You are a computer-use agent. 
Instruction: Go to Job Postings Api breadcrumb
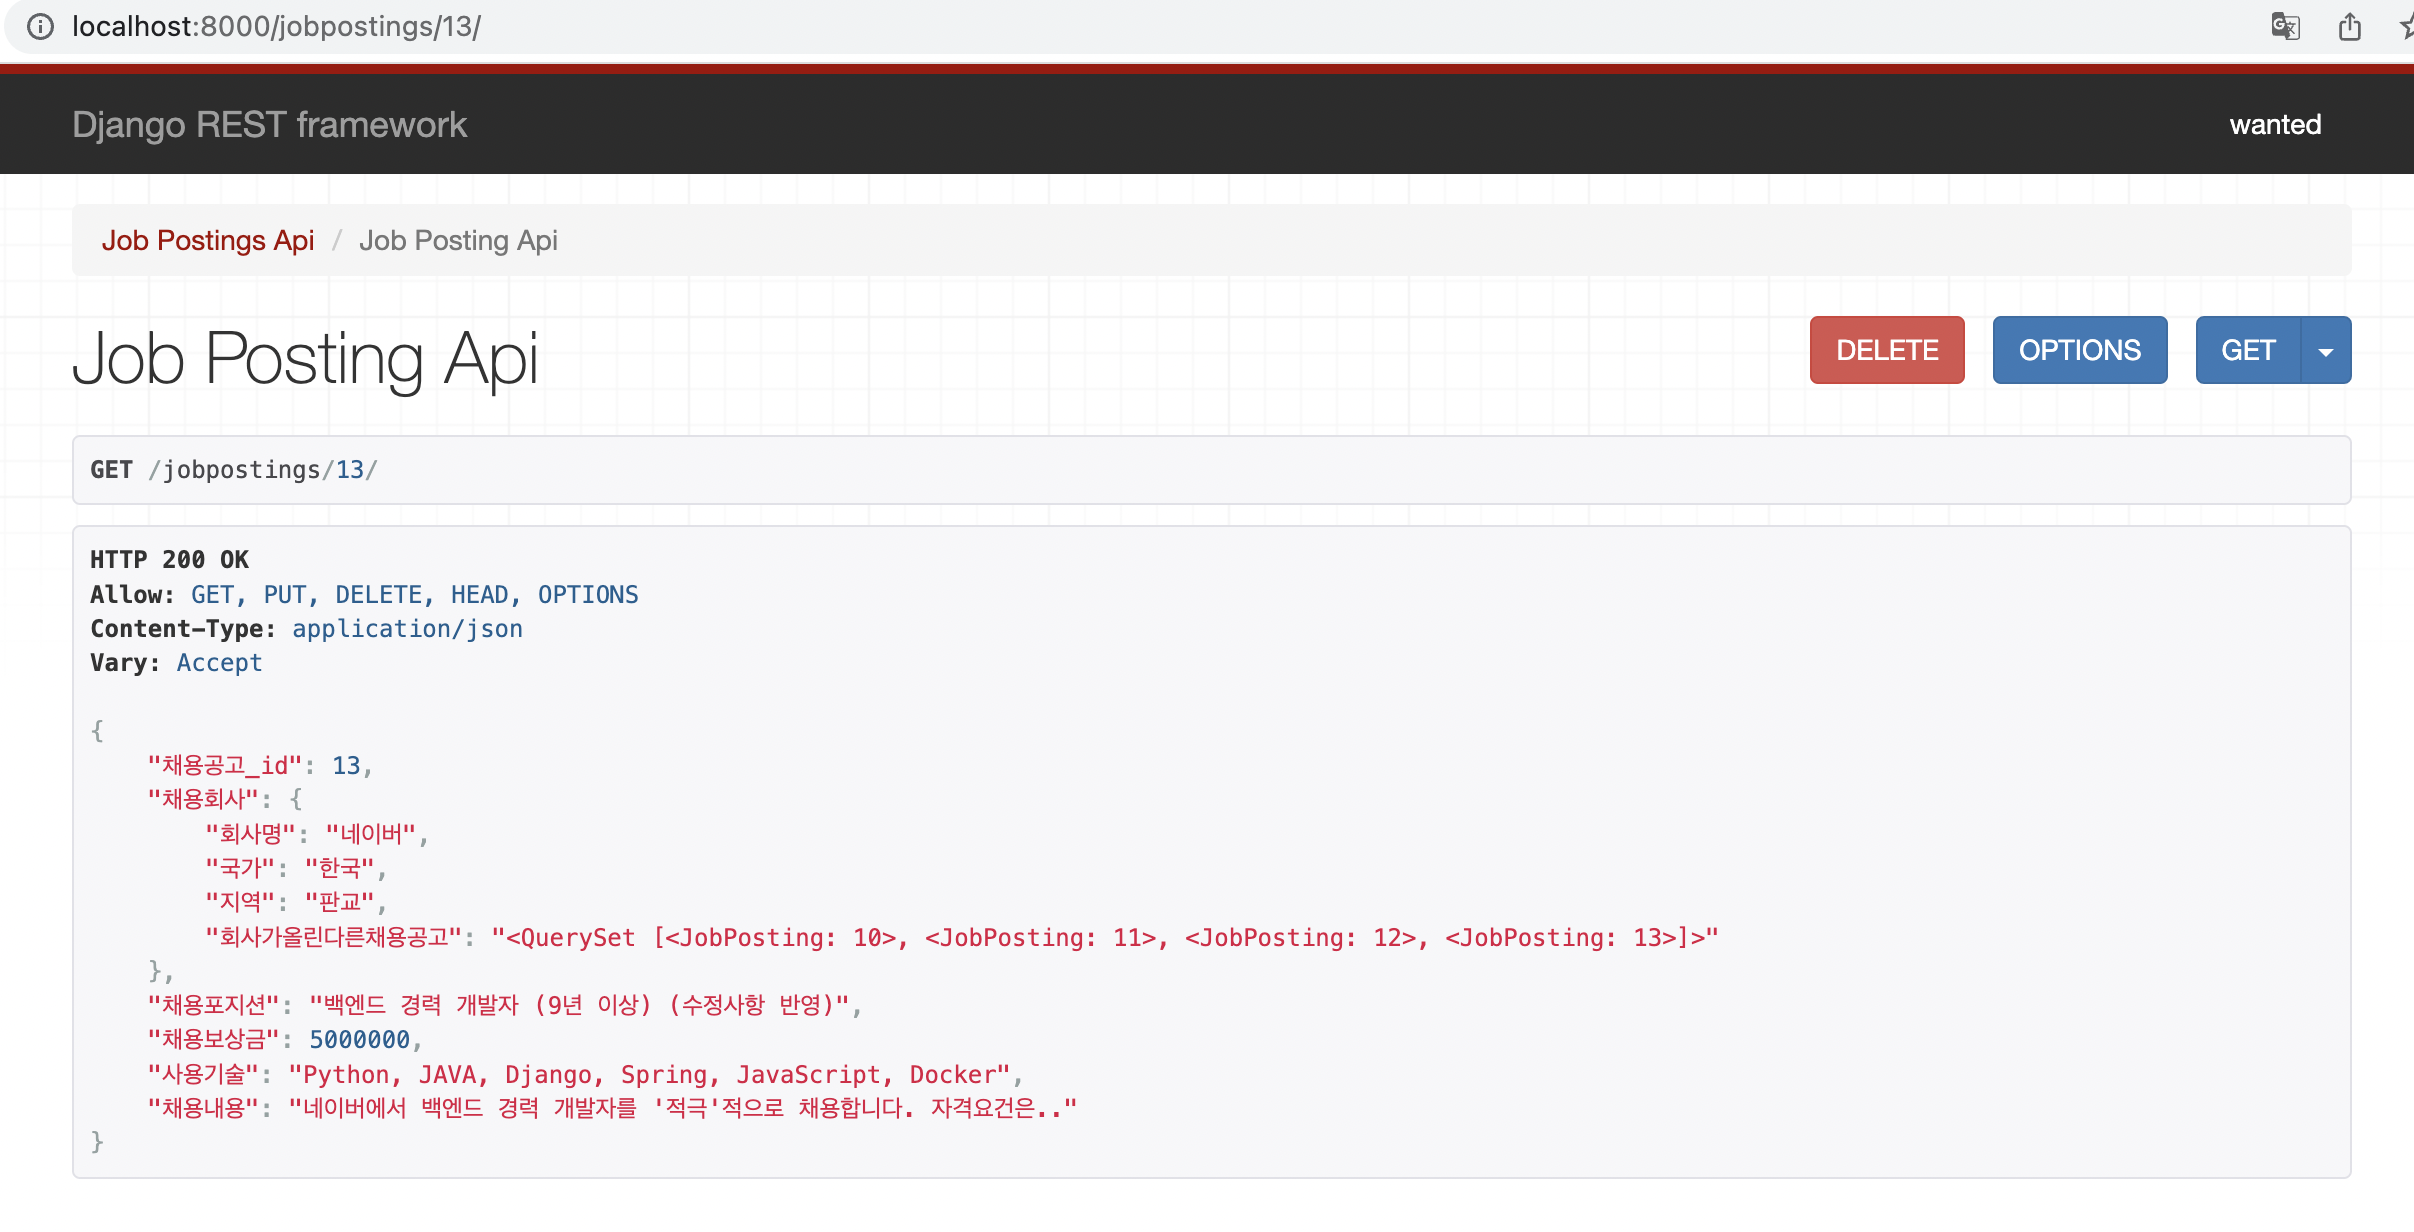(x=208, y=241)
